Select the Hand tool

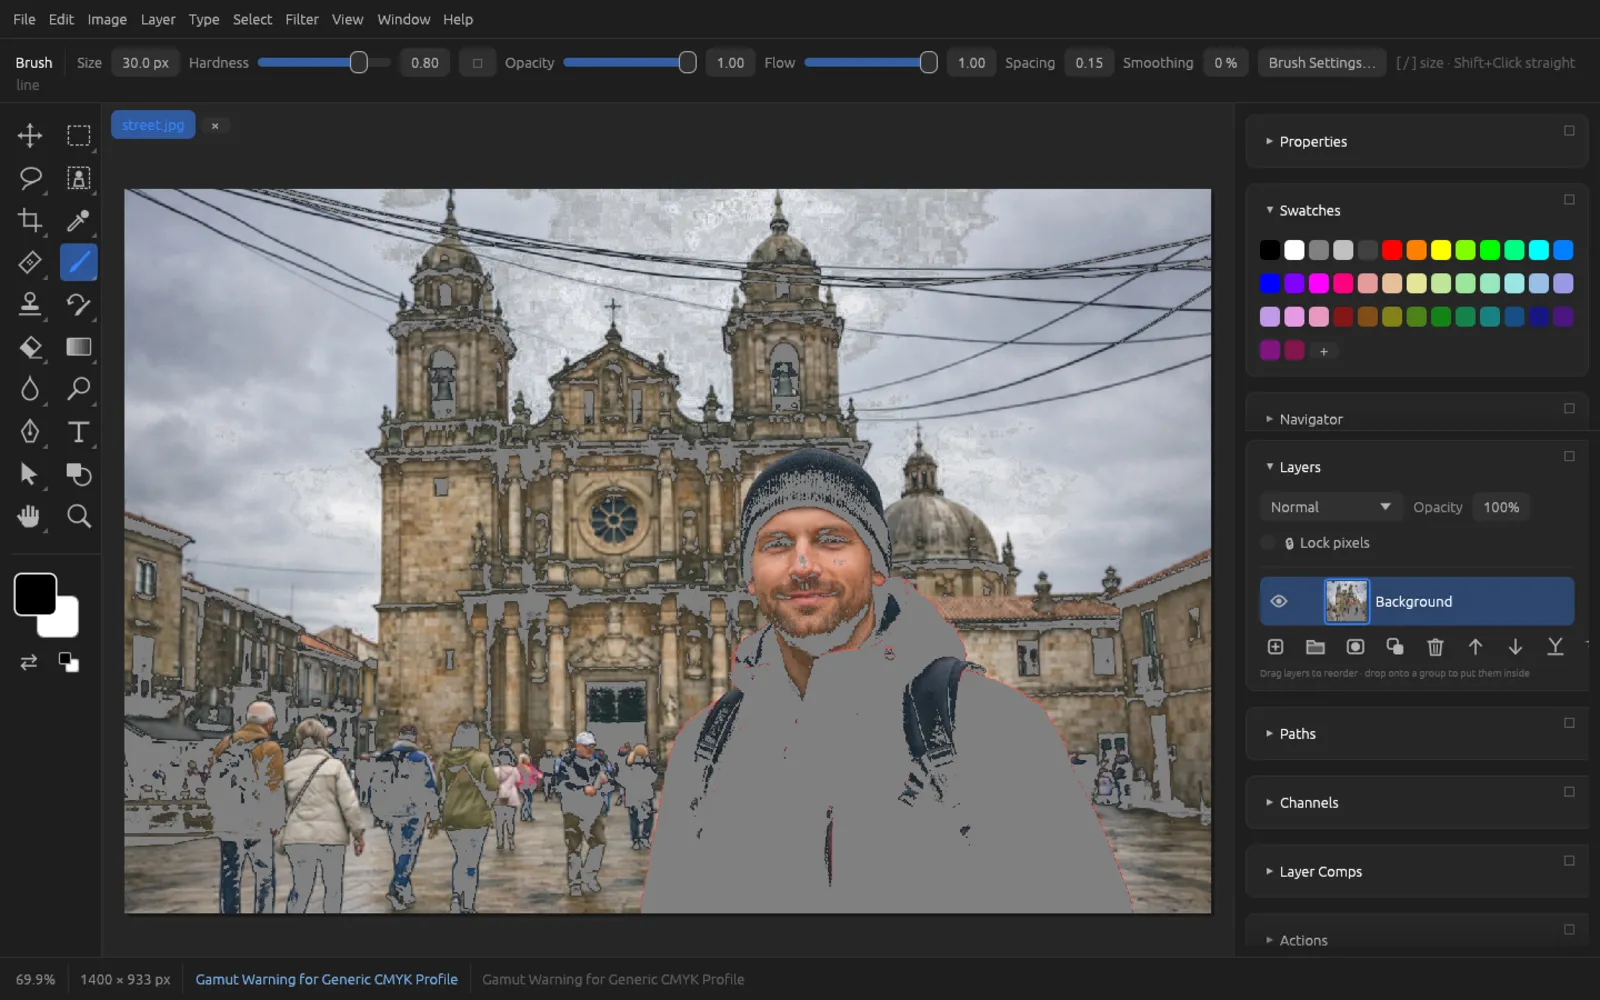click(x=30, y=516)
